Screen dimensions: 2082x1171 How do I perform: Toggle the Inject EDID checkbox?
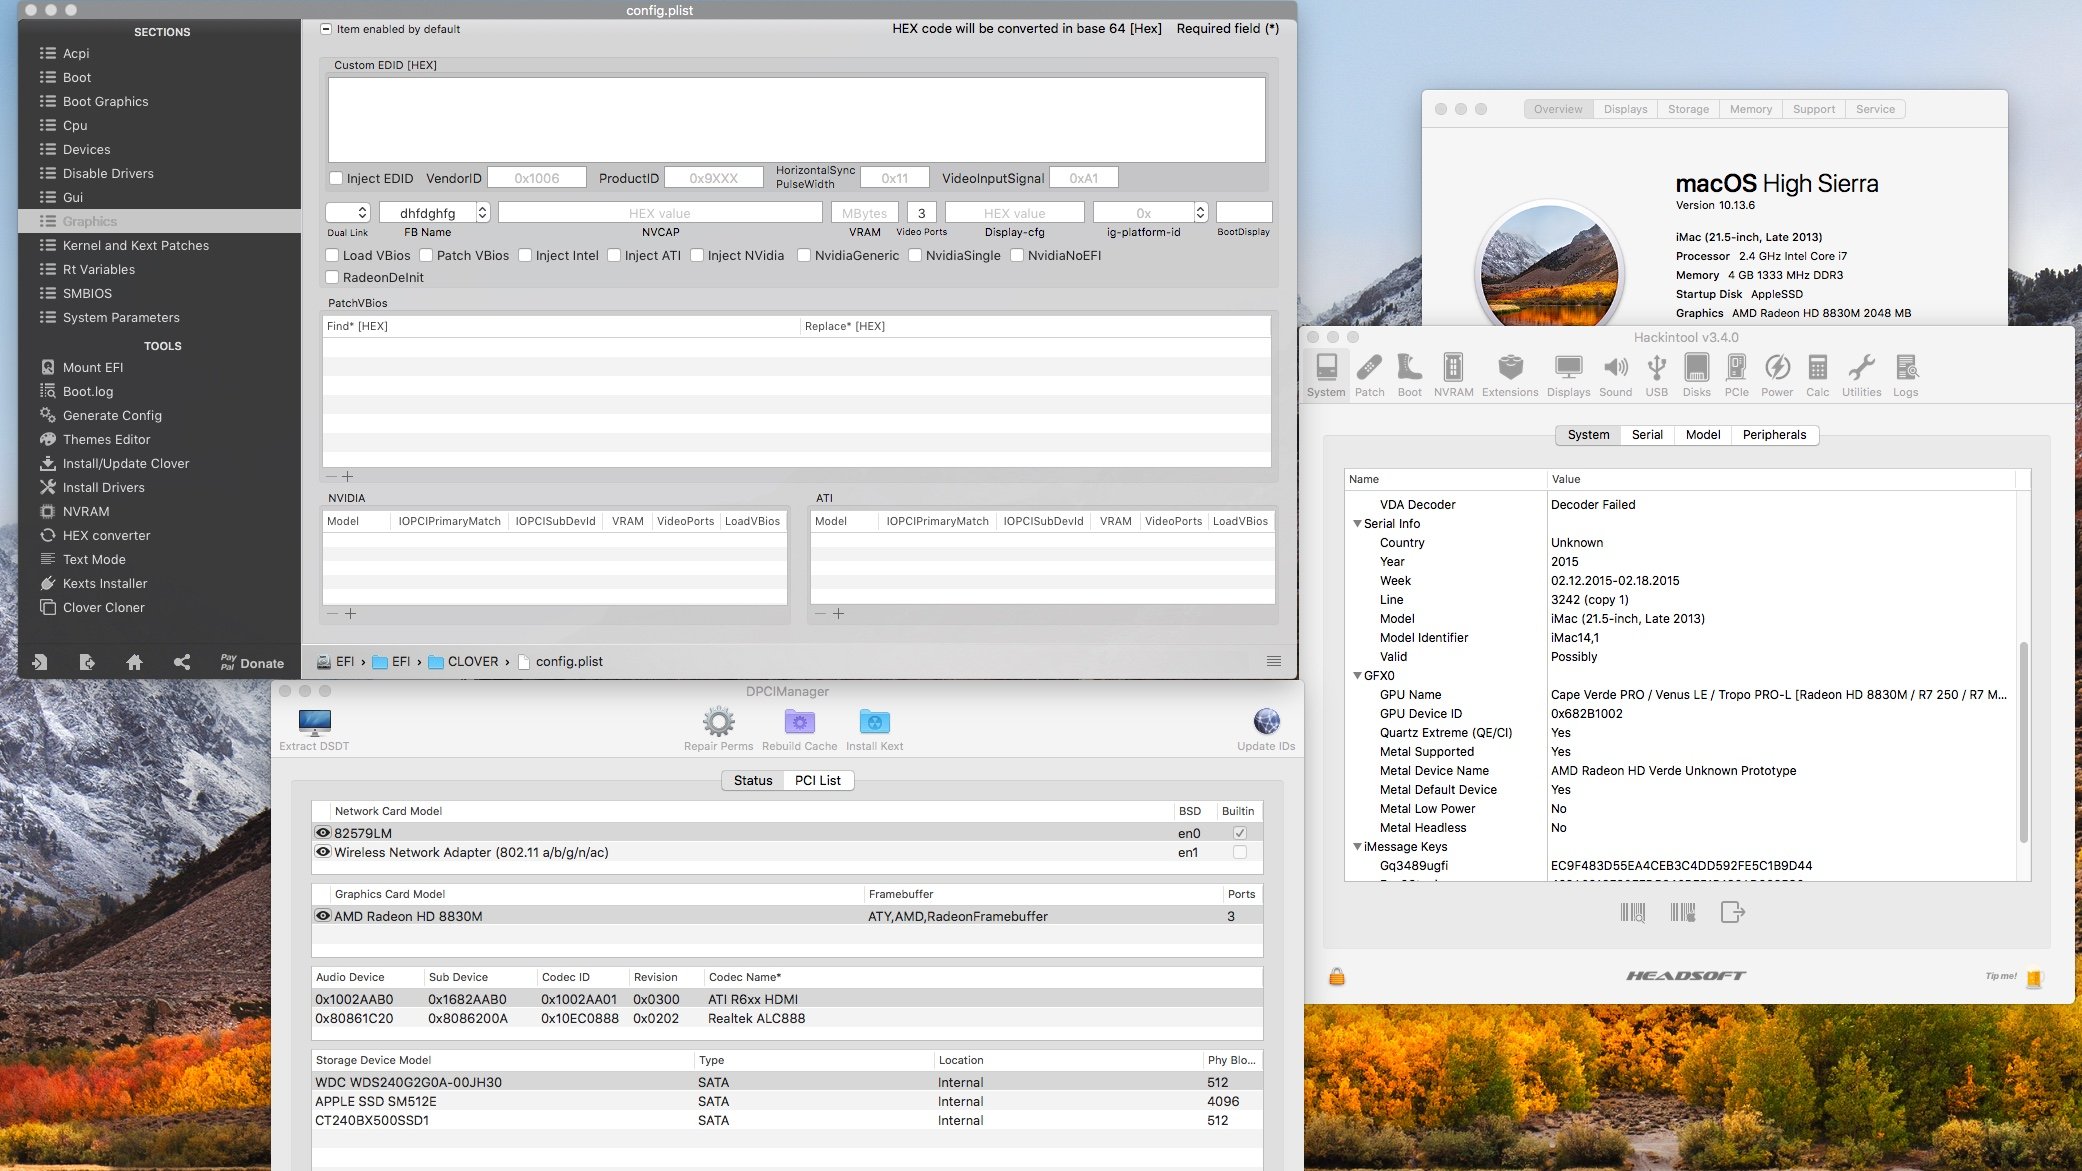336,177
